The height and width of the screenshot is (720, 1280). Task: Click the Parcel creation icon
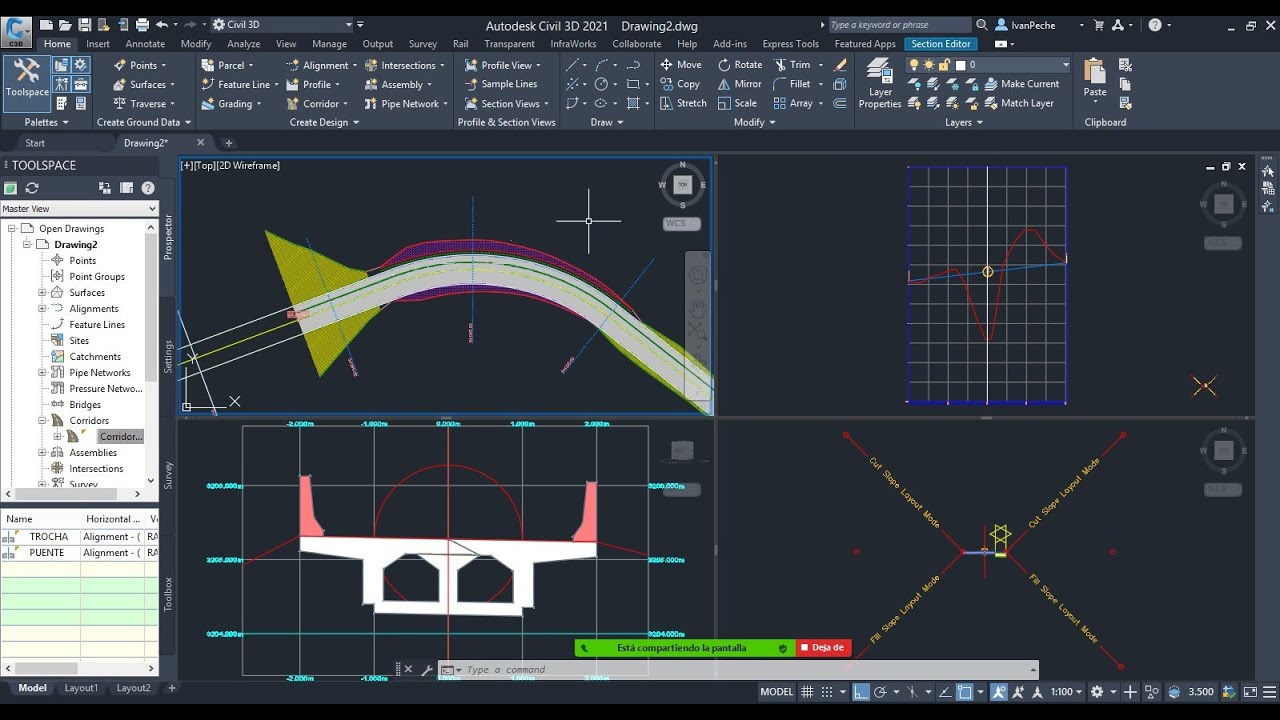coord(207,65)
